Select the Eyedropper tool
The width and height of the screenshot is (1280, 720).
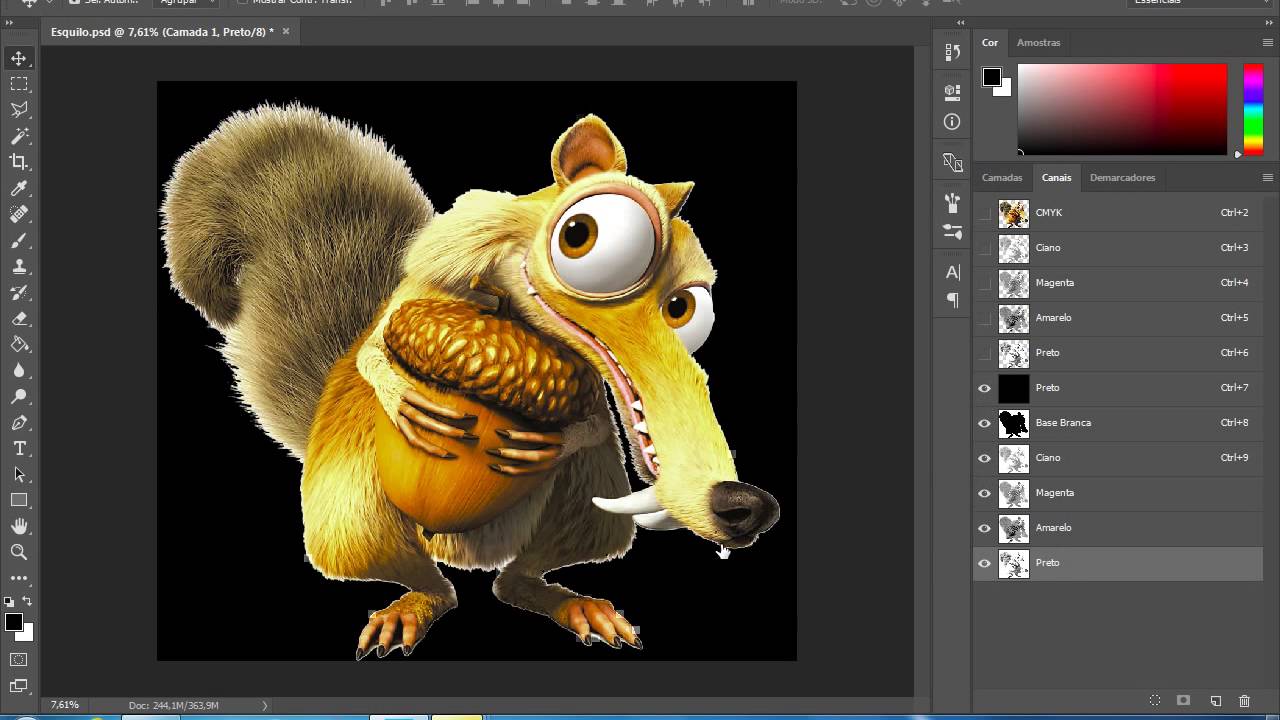[x=19, y=188]
